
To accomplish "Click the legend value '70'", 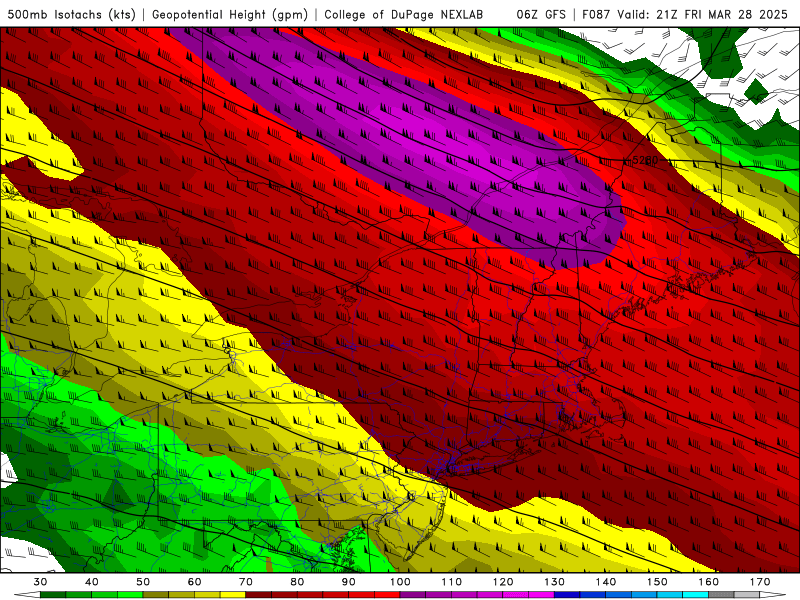I will pyautogui.click(x=246, y=582).
